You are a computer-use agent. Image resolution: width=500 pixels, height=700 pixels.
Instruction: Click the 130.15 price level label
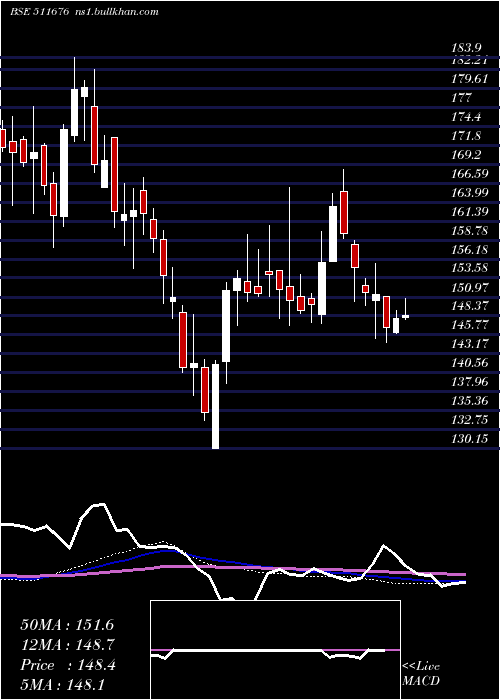(x=469, y=439)
